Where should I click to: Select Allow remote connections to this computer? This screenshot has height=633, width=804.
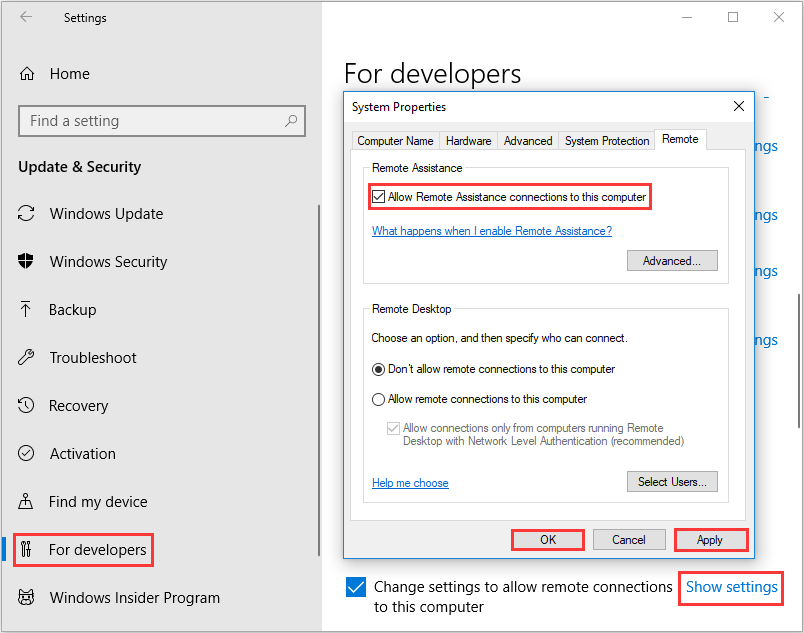click(x=379, y=399)
